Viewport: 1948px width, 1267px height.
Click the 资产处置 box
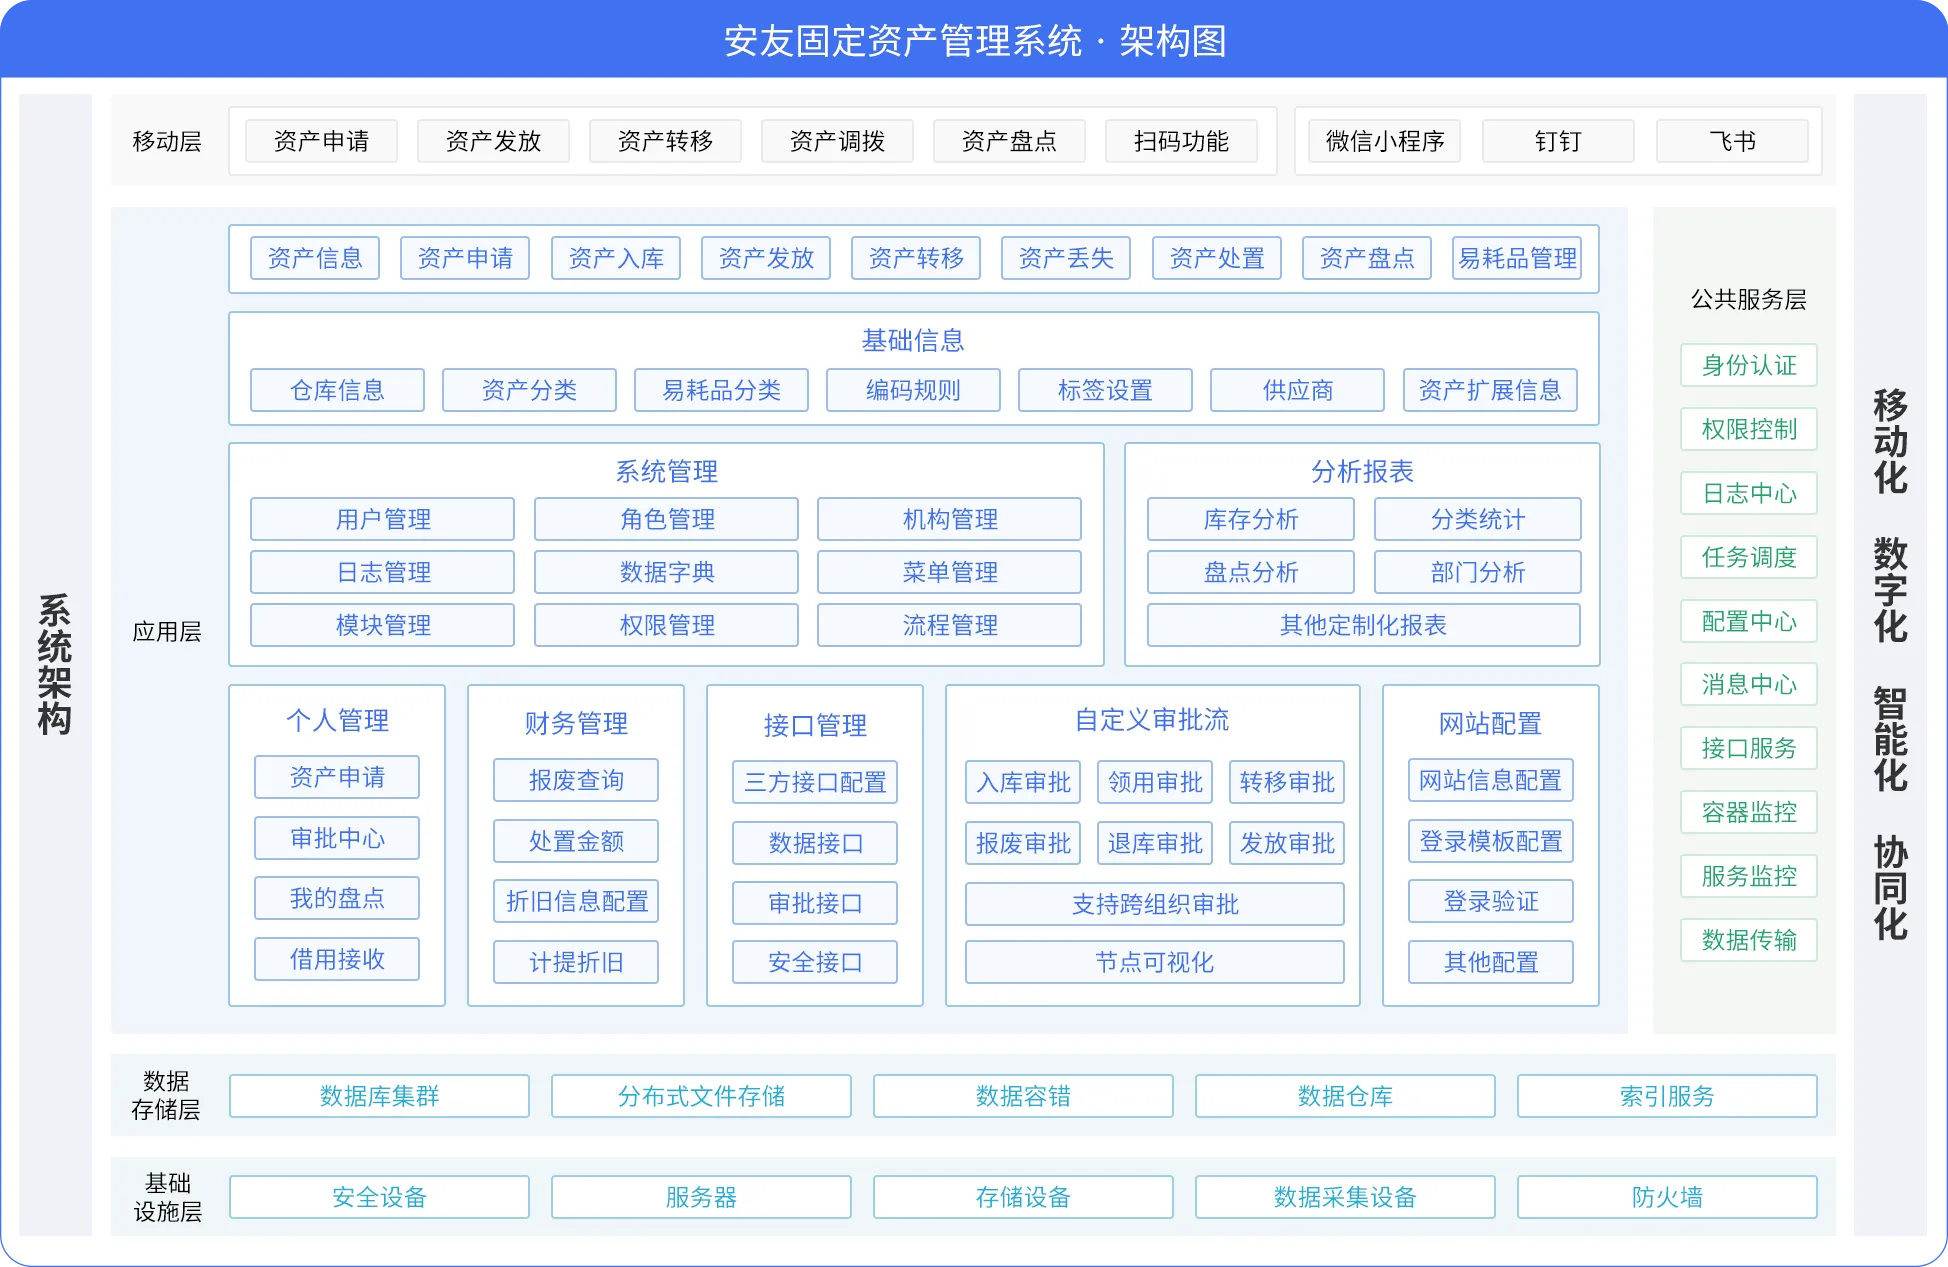coord(1217,258)
